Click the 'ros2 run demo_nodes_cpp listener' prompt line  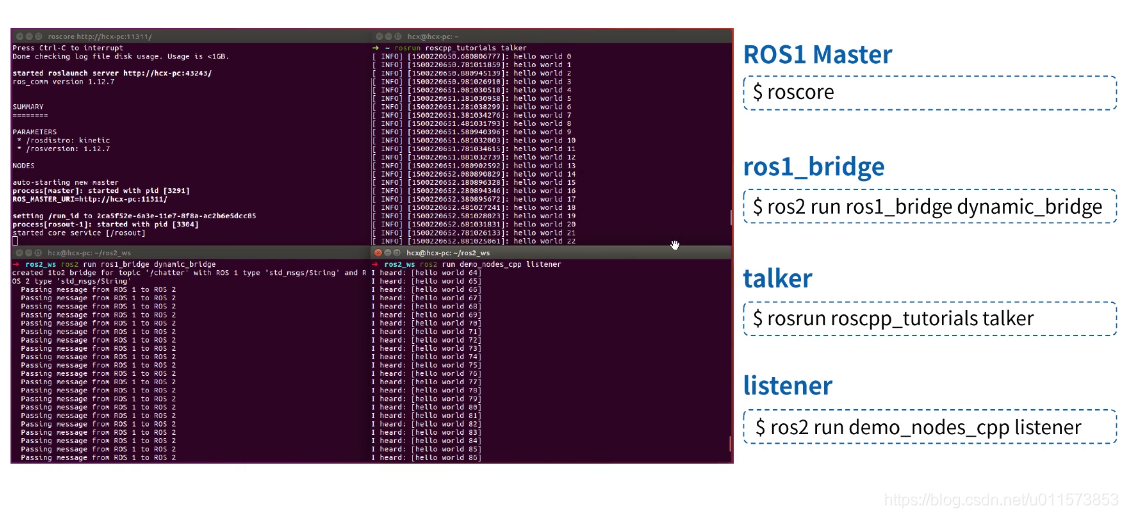(x=467, y=265)
